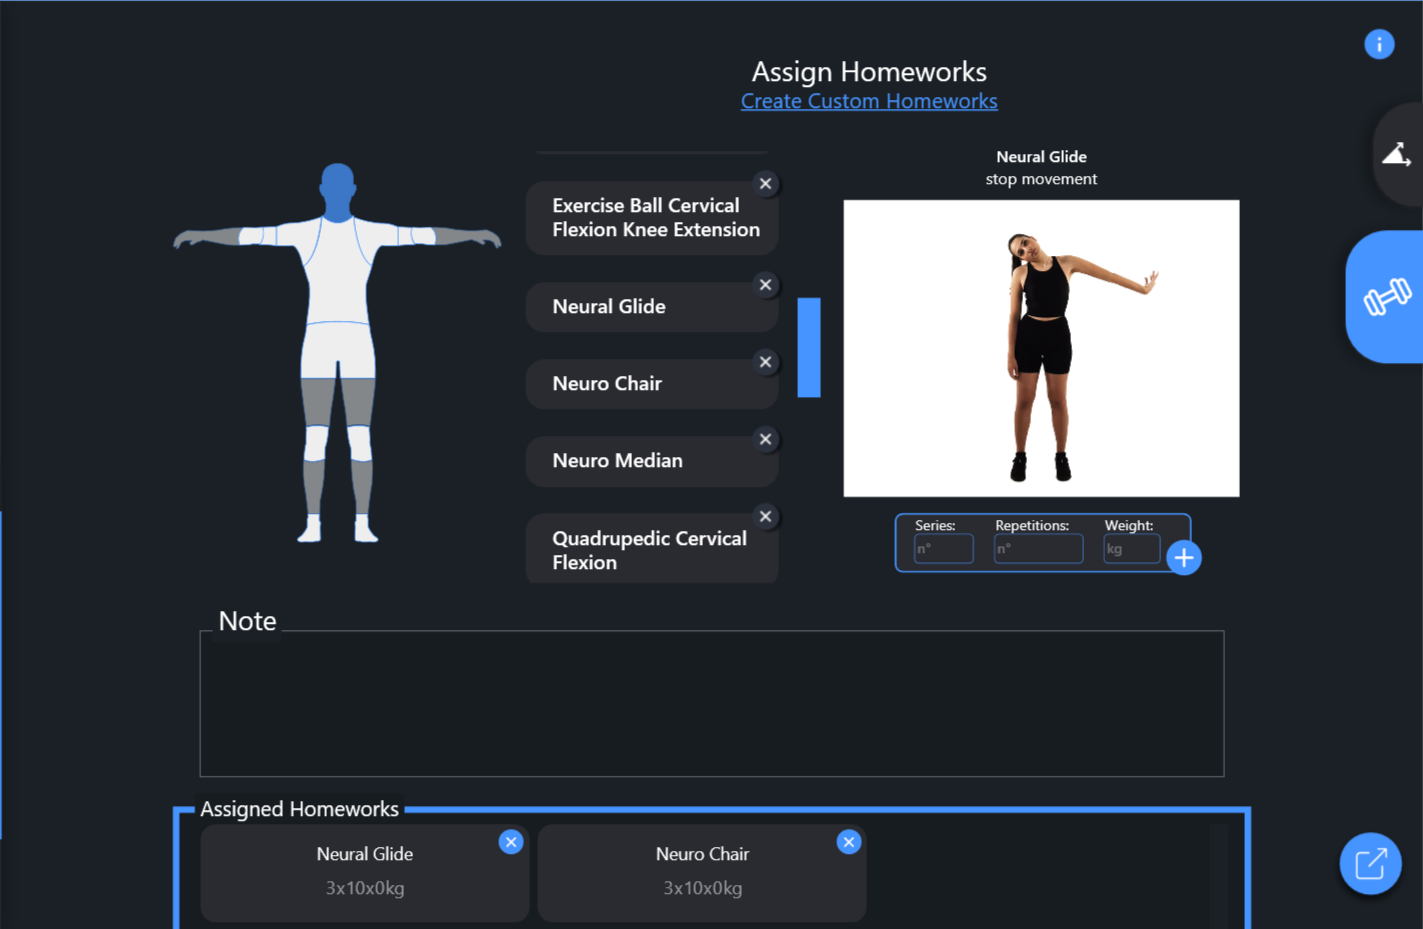This screenshot has height=929, width=1423.
Task: Open Create Custom Homeworks link
Action: [869, 101]
